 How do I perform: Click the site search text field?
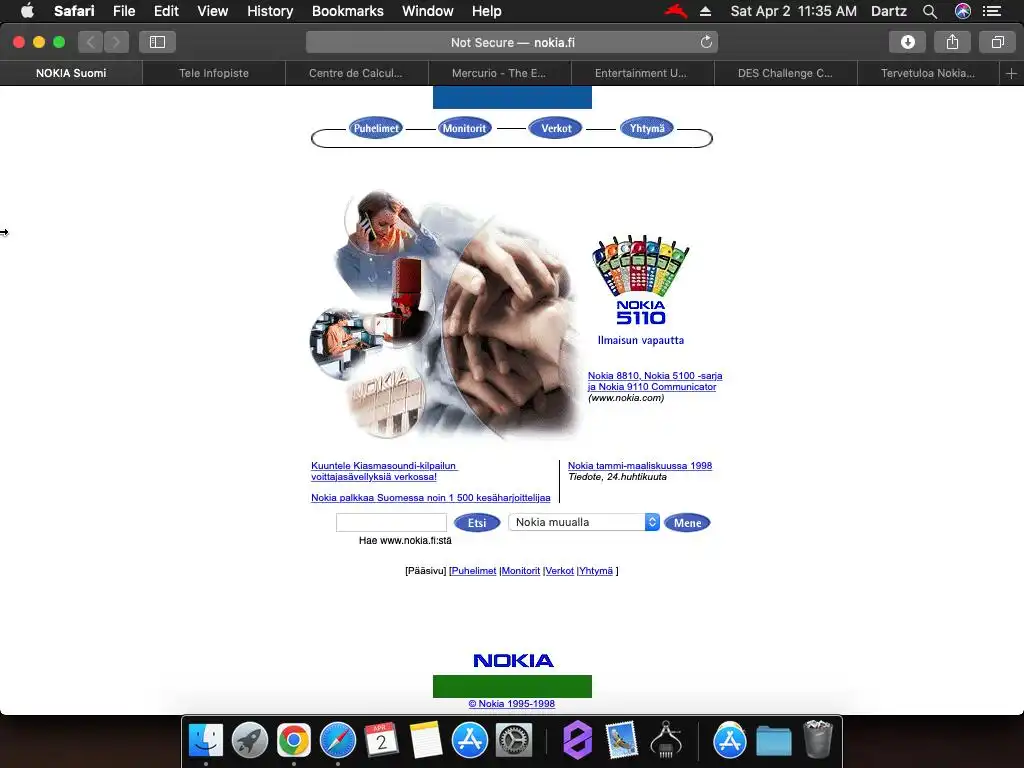click(x=391, y=522)
